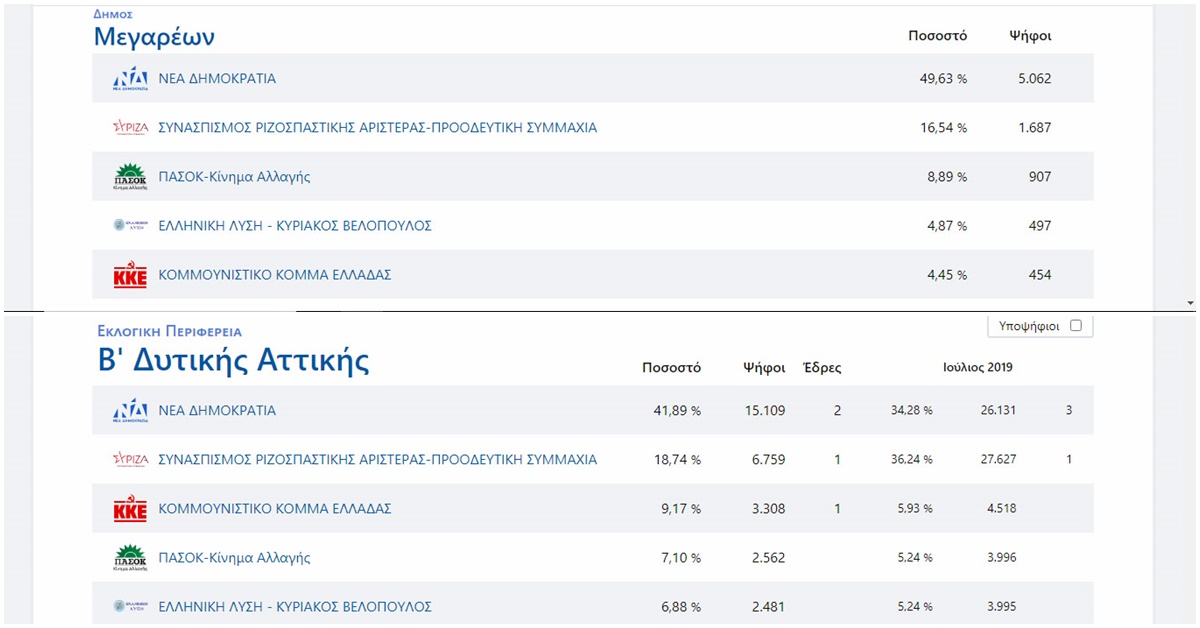Click the 41,89 % percentage value
The image size is (1200, 628).
(x=677, y=411)
